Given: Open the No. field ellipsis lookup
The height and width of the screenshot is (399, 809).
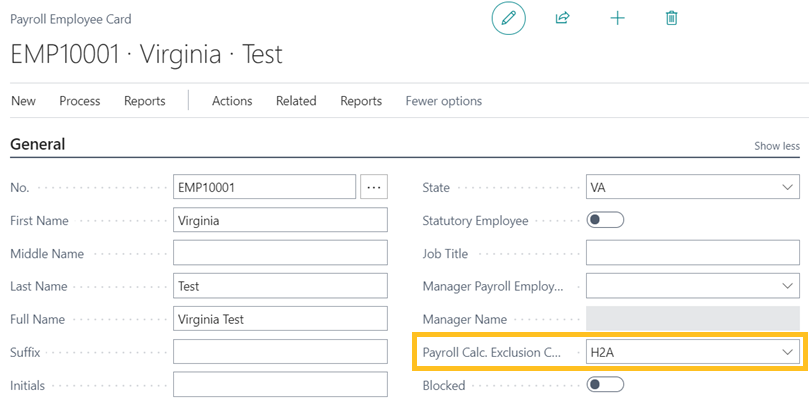Looking at the screenshot, I should point(374,187).
